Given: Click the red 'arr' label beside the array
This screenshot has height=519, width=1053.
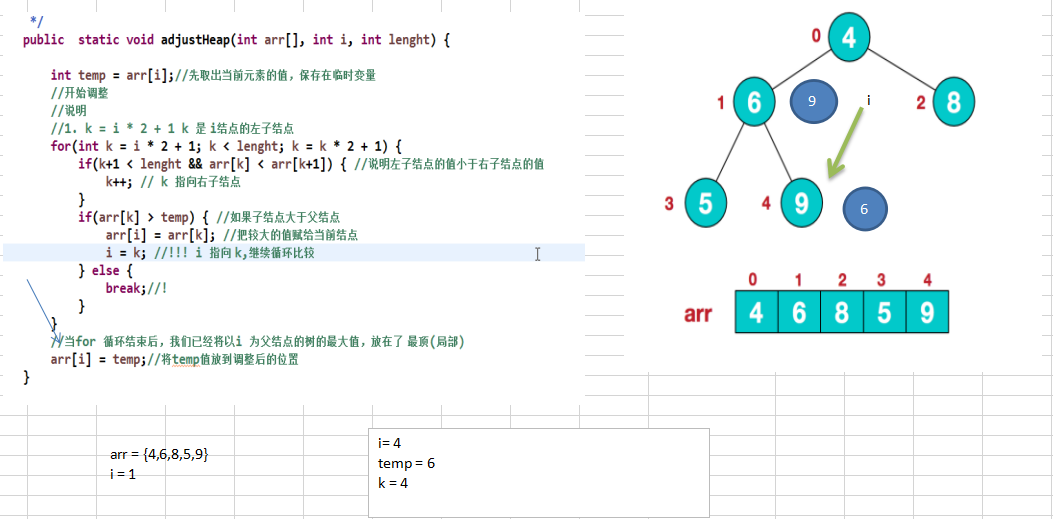Looking at the screenshot, I should 699,314.
